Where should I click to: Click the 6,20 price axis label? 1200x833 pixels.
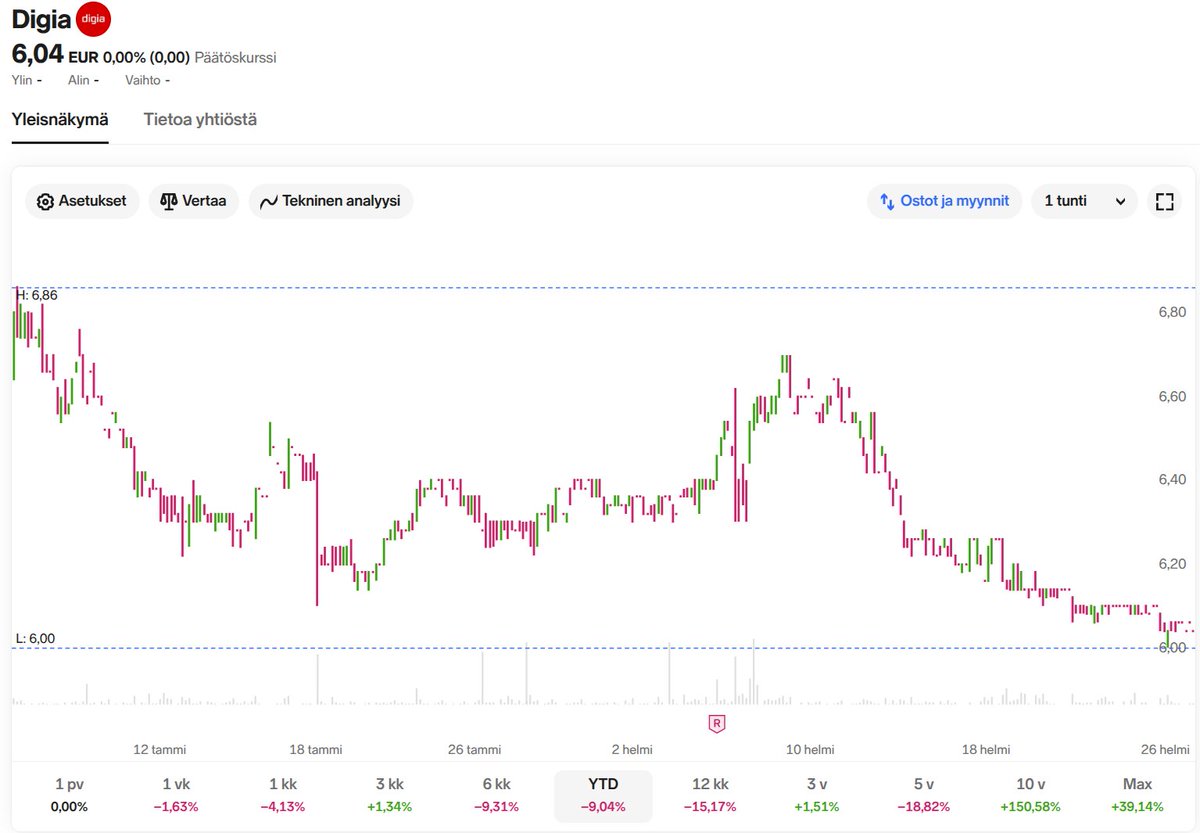1171,564
